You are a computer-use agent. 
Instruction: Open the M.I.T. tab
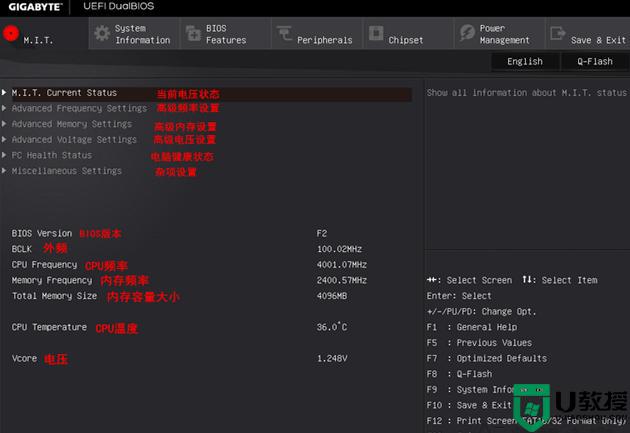click(44, 34)
